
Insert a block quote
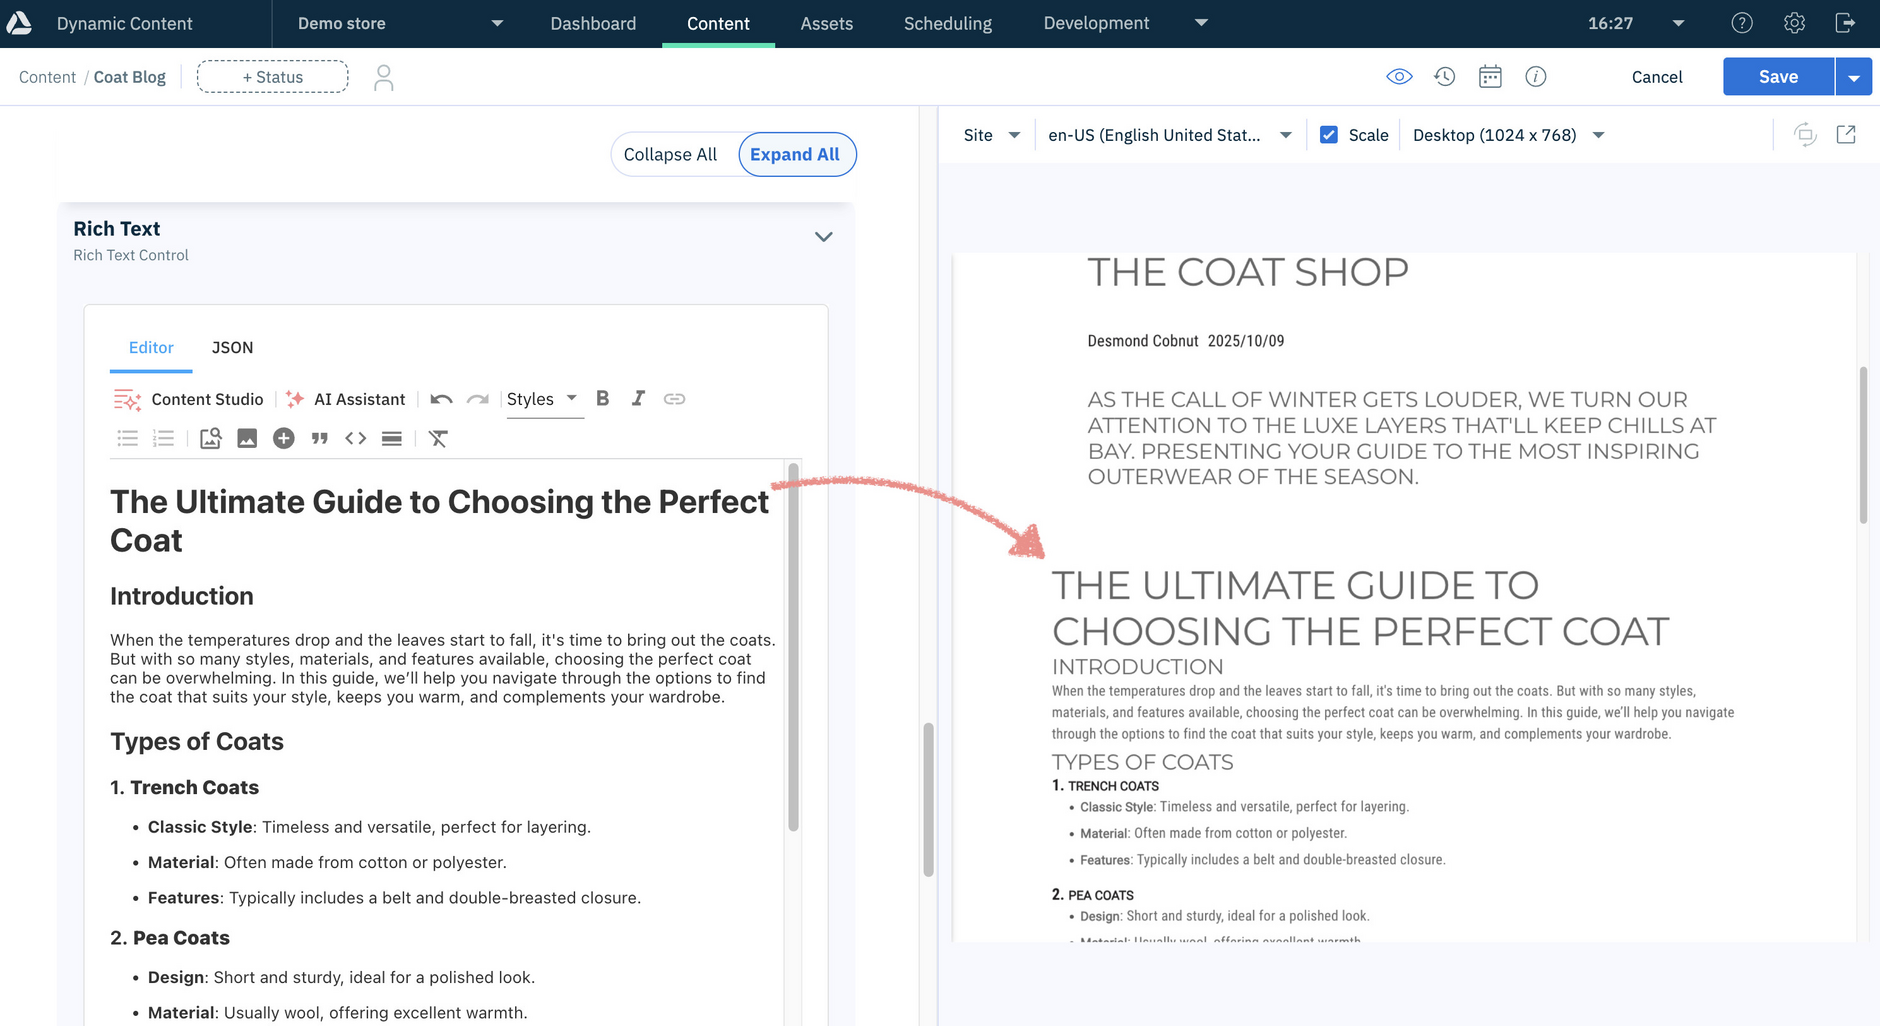pos(320,438)
